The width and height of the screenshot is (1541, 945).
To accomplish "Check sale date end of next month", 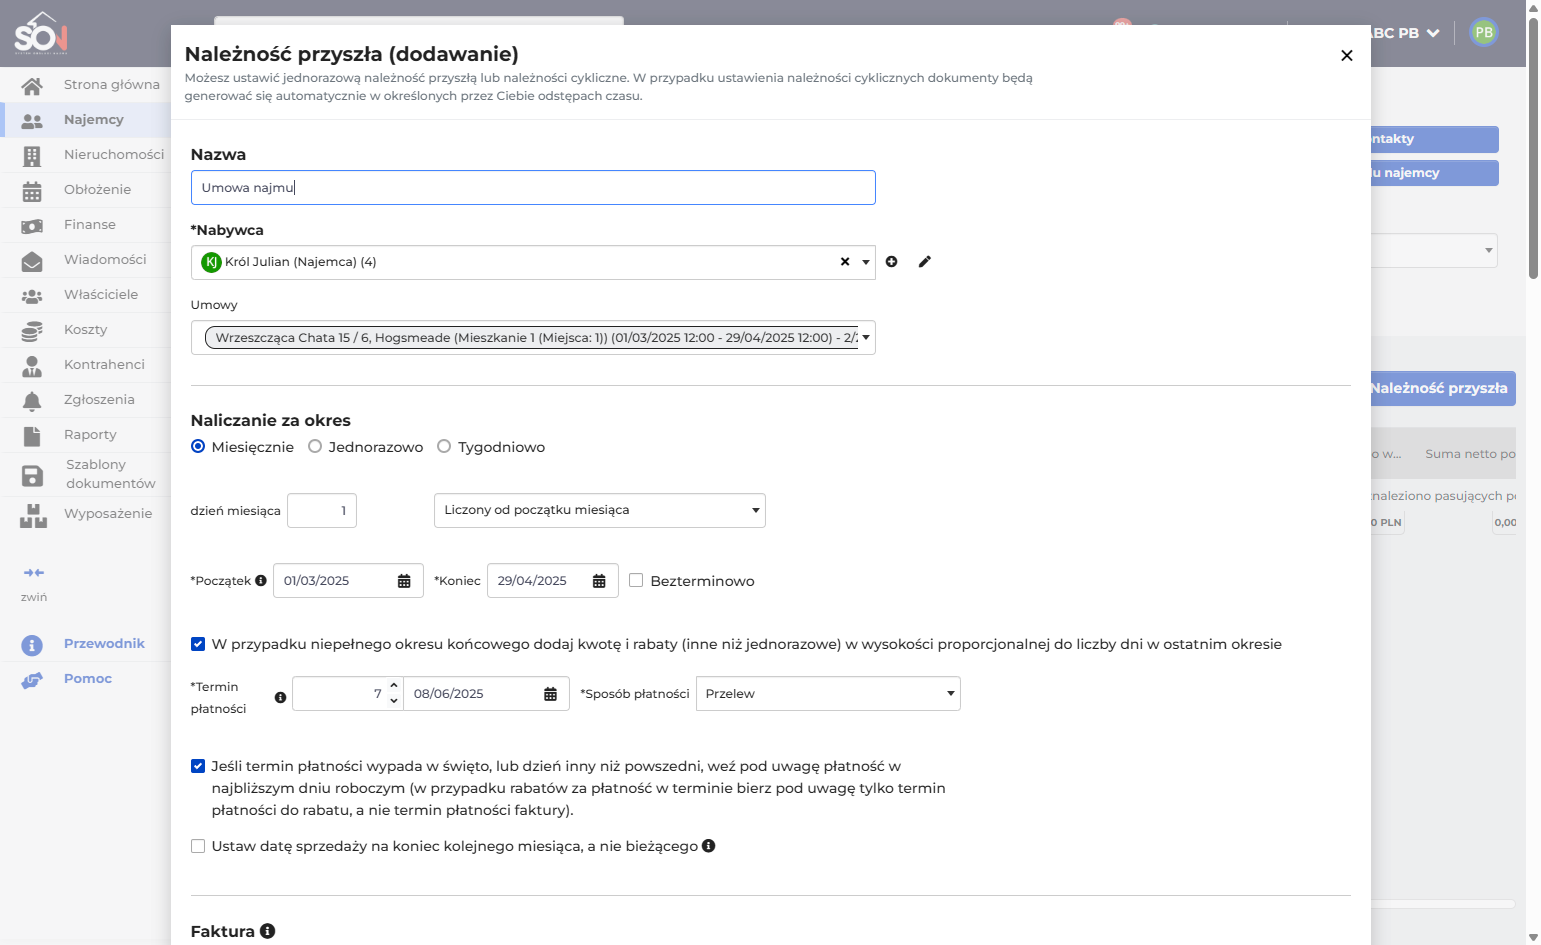I will [198, 846].
